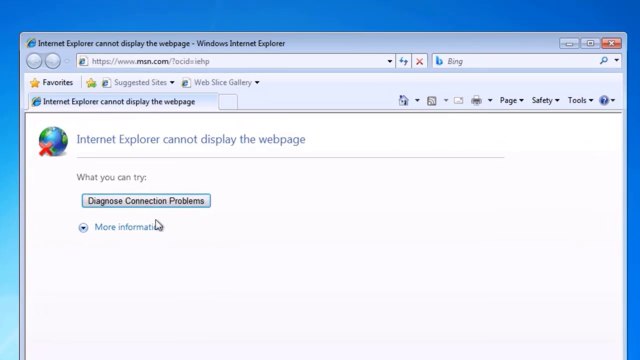This screenshot has width=640, height=360.
Task: Maximize the Internet Explorer window
Action: click(590, 43)
